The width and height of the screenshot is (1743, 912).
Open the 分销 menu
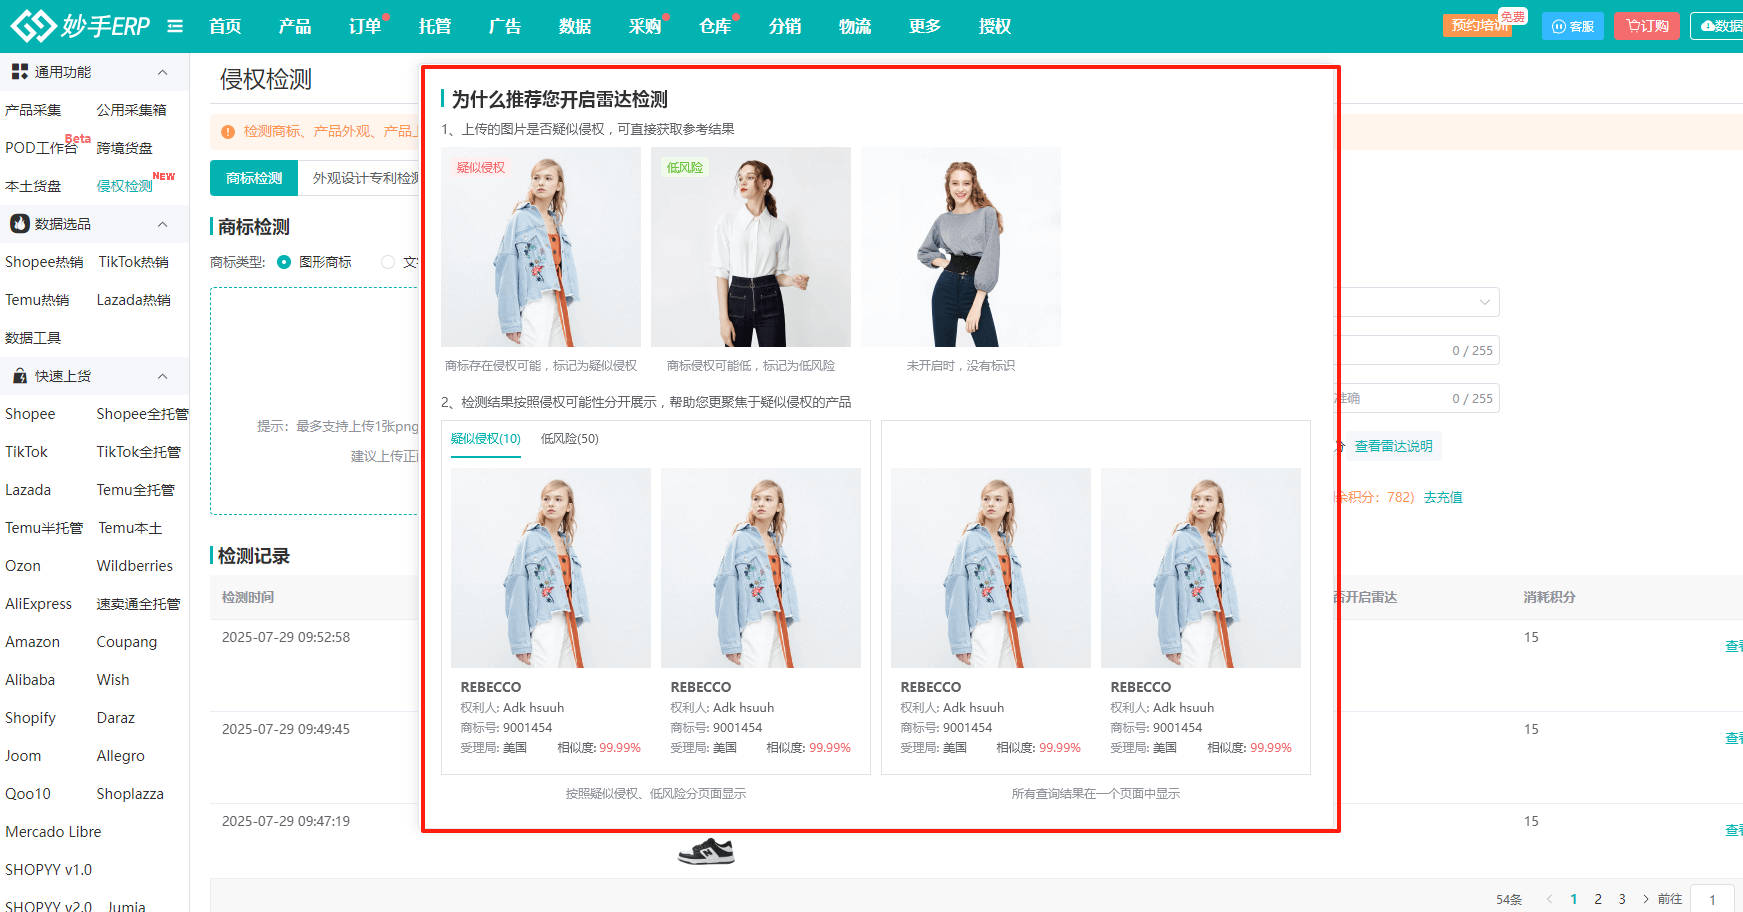[x=785, y=26]
